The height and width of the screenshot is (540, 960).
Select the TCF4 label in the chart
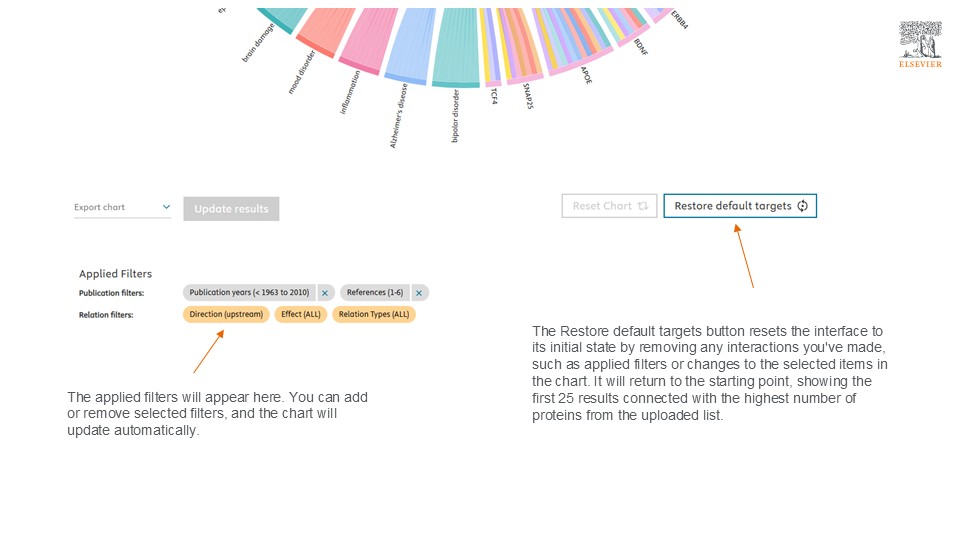pos(494,96)
